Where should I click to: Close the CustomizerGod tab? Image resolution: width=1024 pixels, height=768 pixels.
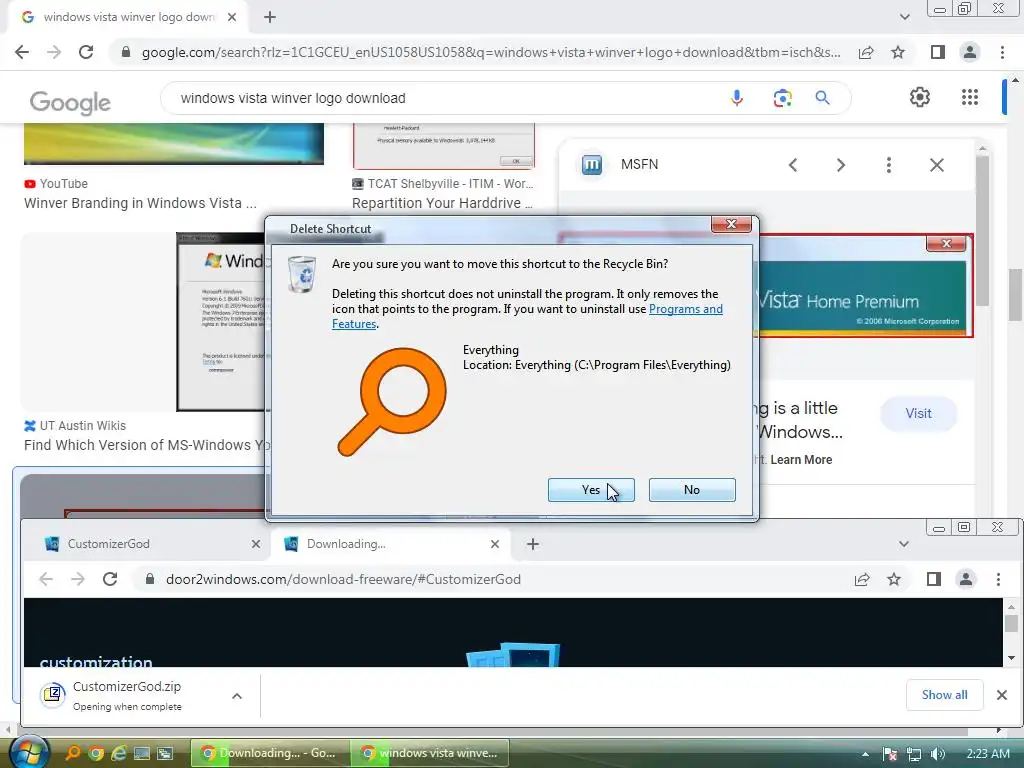(x=256, y=544)
